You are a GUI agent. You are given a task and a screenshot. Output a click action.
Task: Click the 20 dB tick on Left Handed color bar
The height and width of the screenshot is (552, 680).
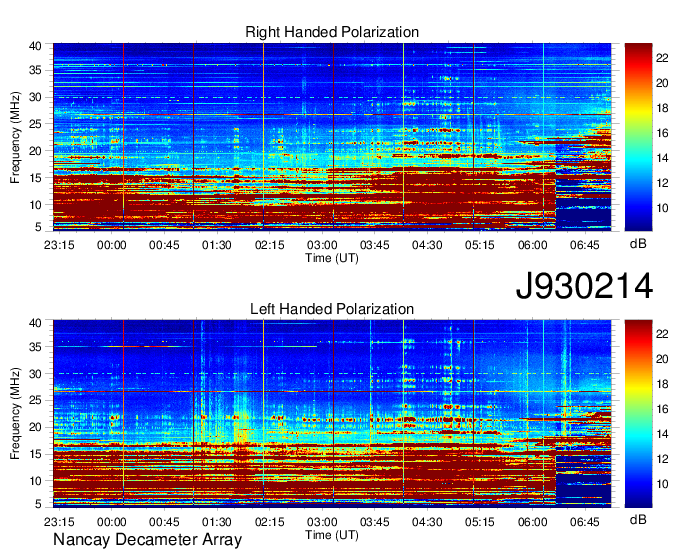tap(662, 359)
